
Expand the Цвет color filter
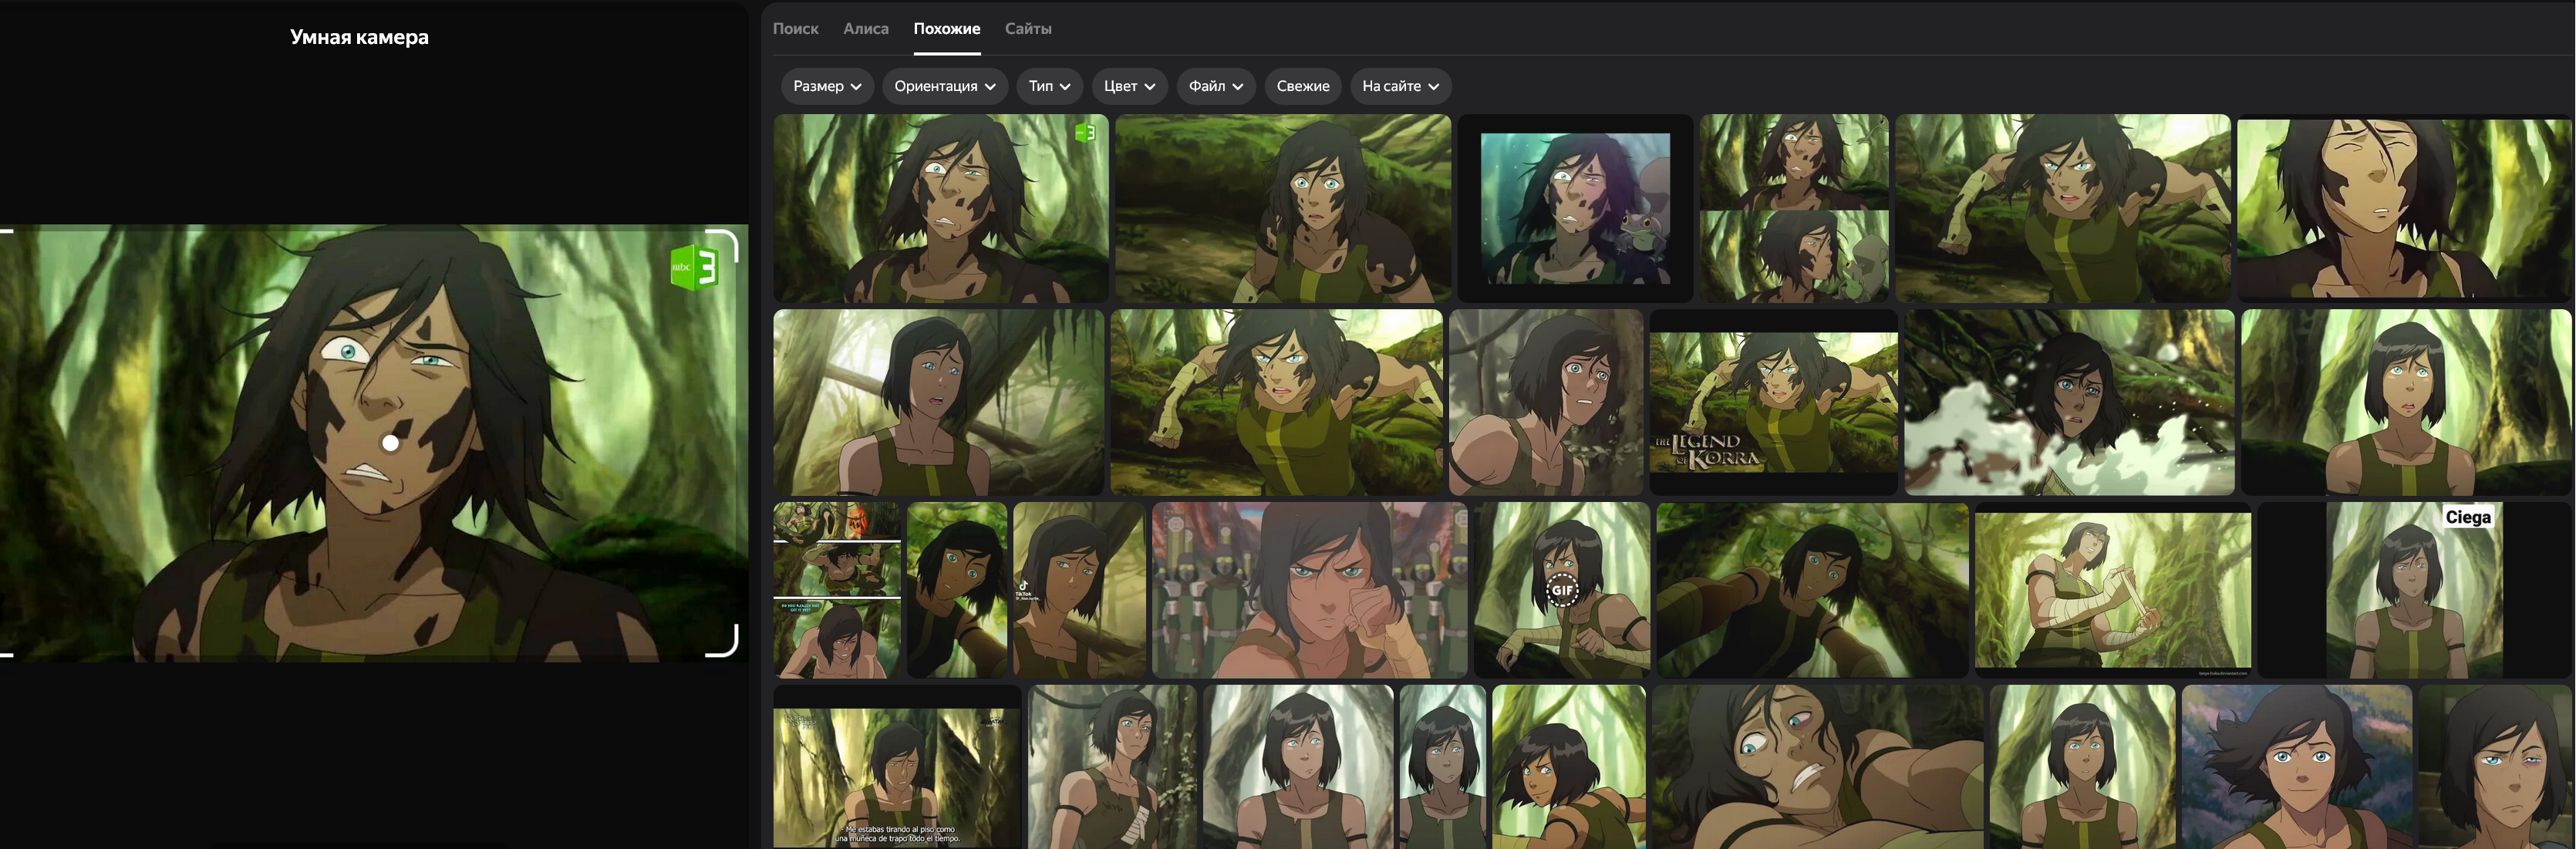click(1129, 86)
